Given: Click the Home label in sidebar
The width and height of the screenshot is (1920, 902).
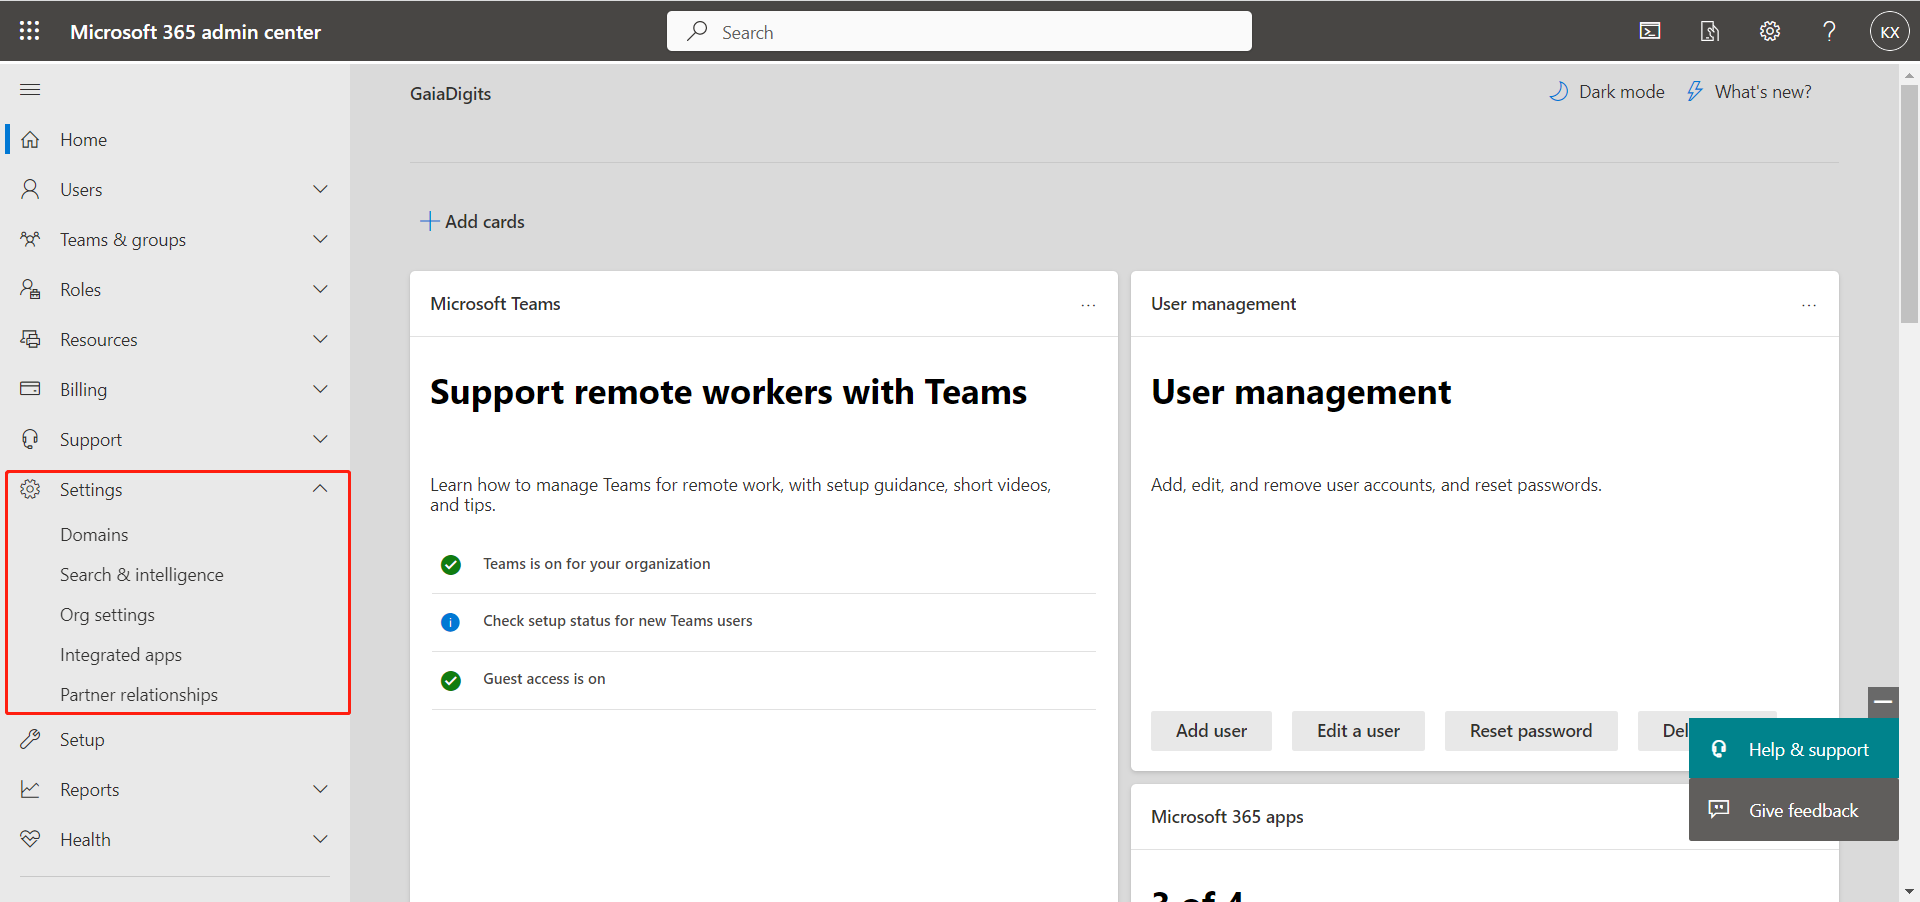Looking at the screenshot, I should (x=83, y=140).
